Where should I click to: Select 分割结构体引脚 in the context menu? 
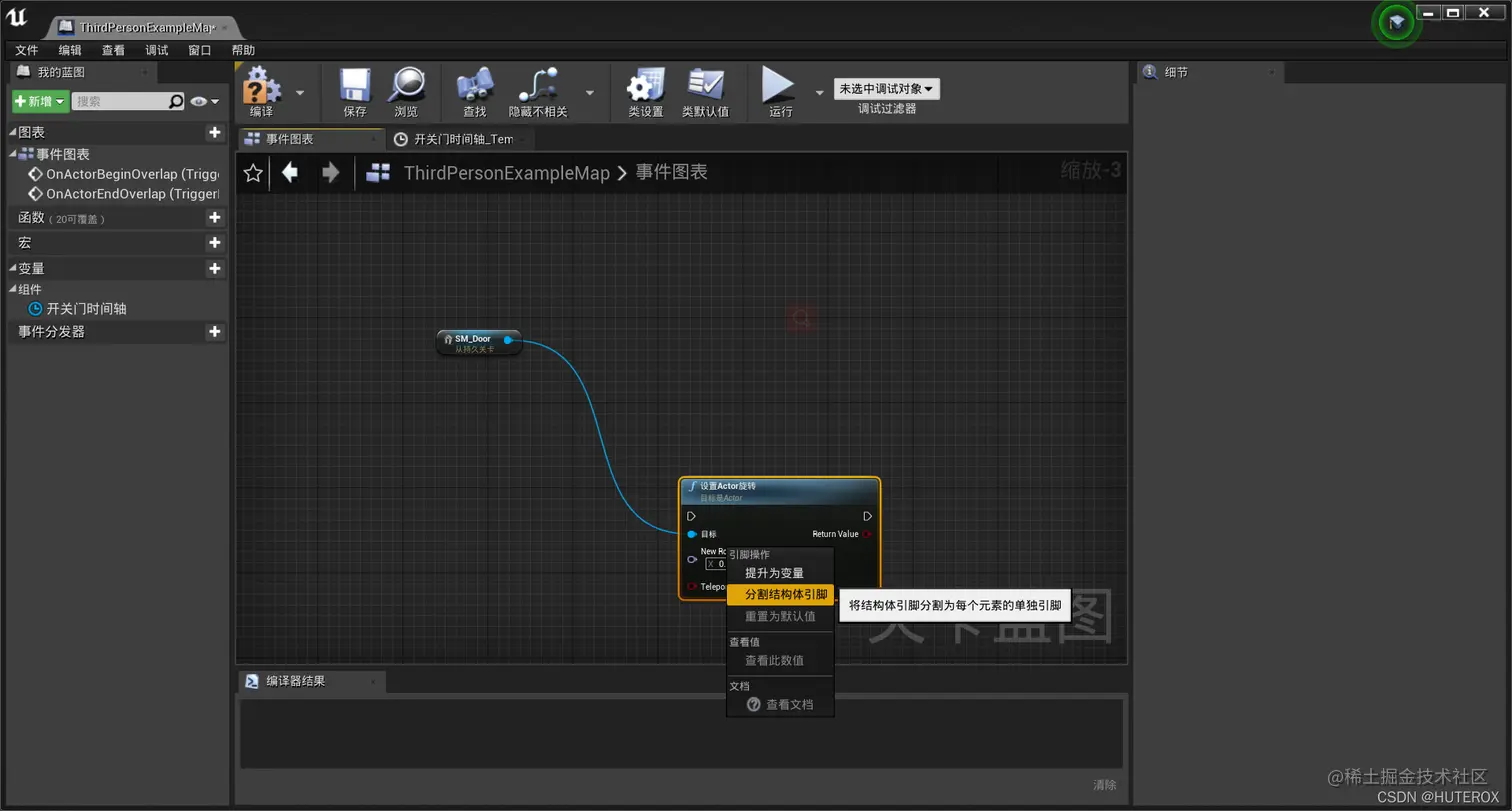tap(780, 594)
